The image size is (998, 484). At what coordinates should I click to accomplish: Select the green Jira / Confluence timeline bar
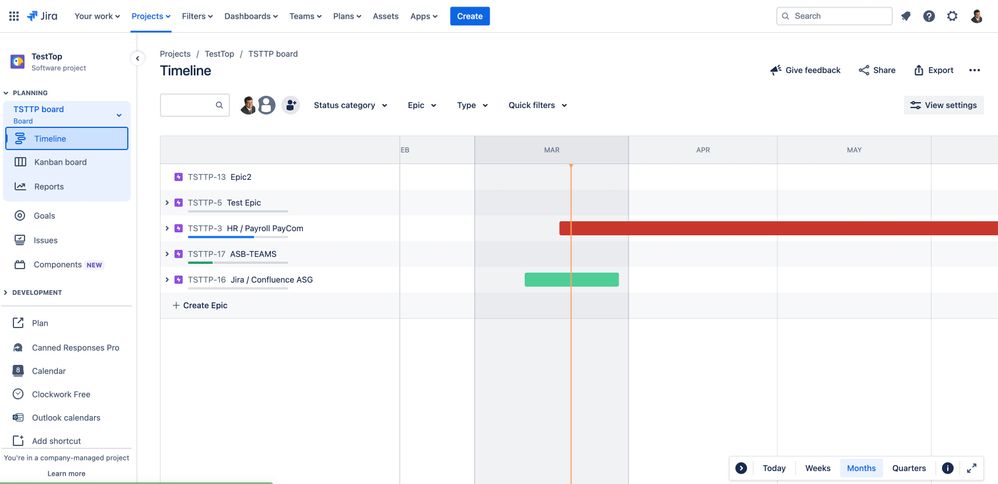pyautogui.click(x=572, y=280)
